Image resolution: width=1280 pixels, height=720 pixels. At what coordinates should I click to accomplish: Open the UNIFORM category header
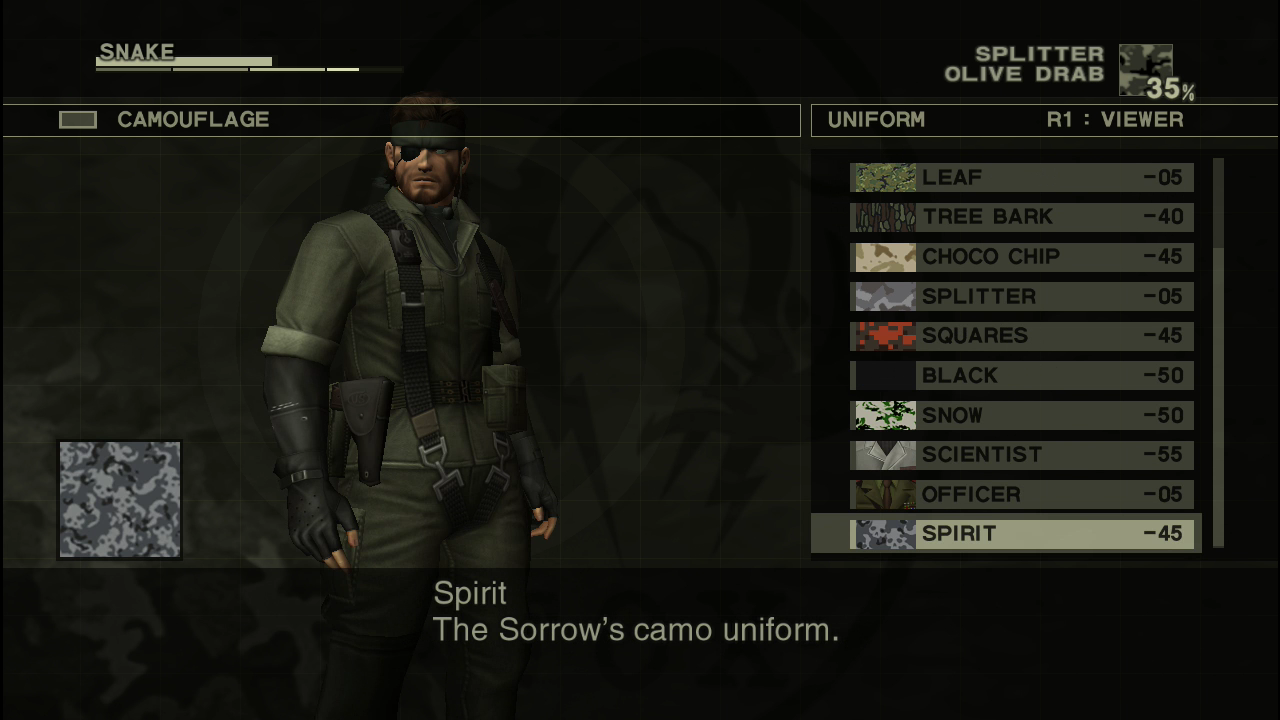(876, 120)
